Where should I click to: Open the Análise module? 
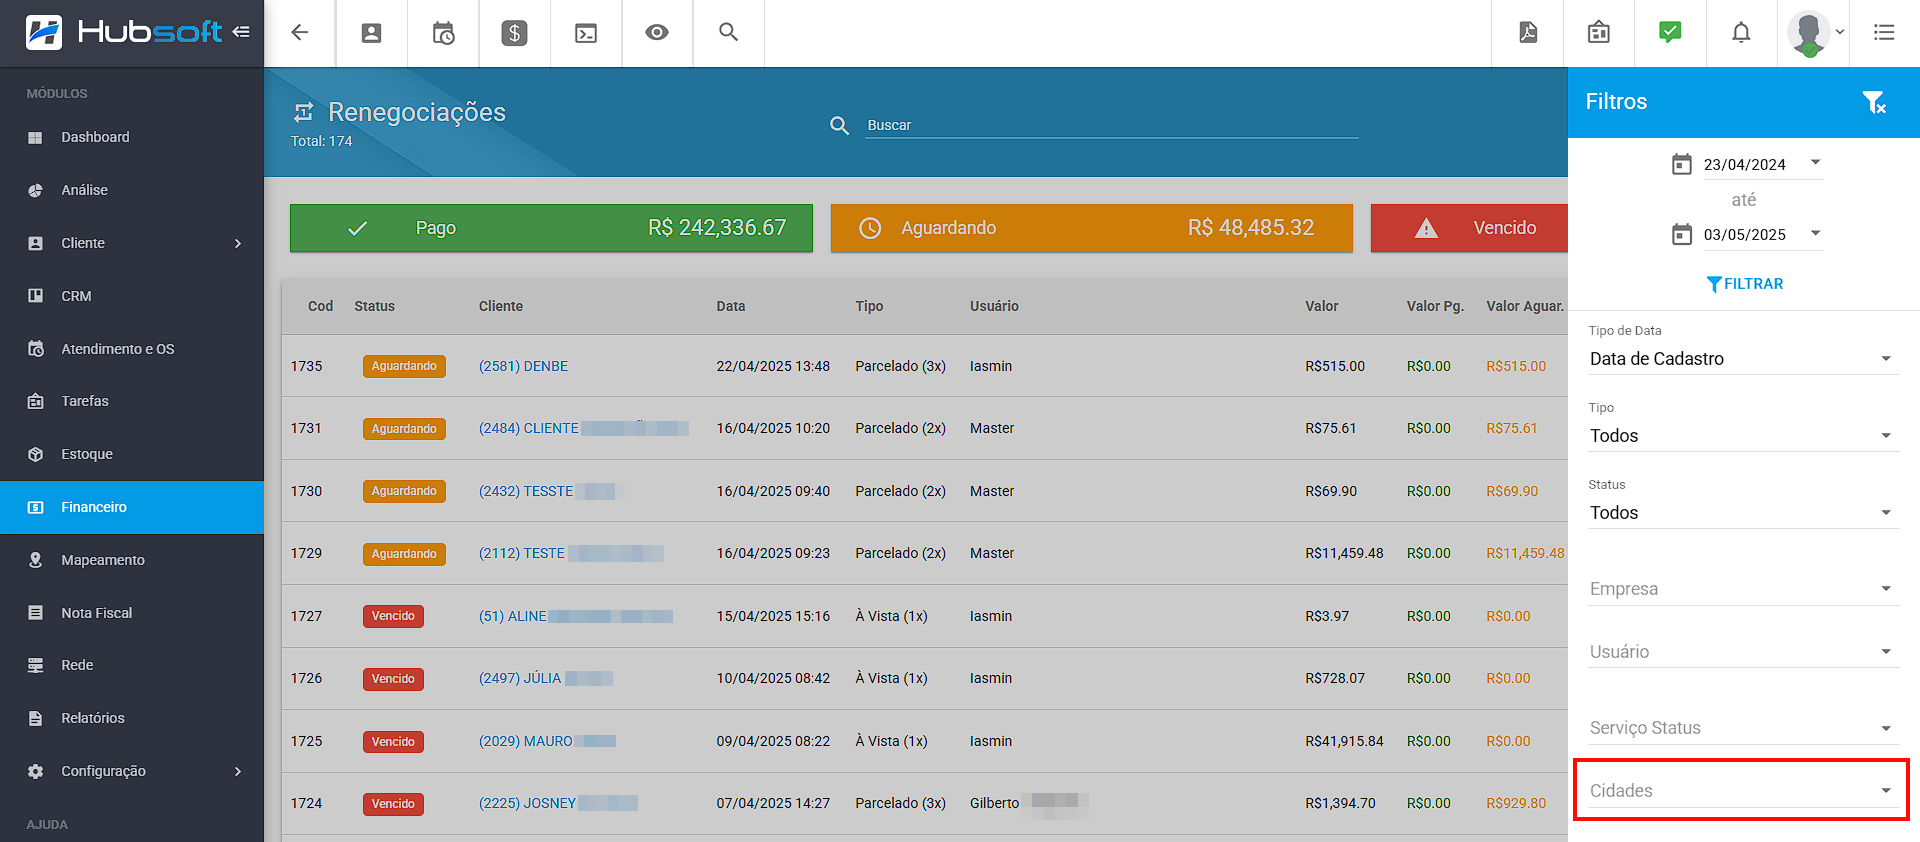tap(132, 190)
